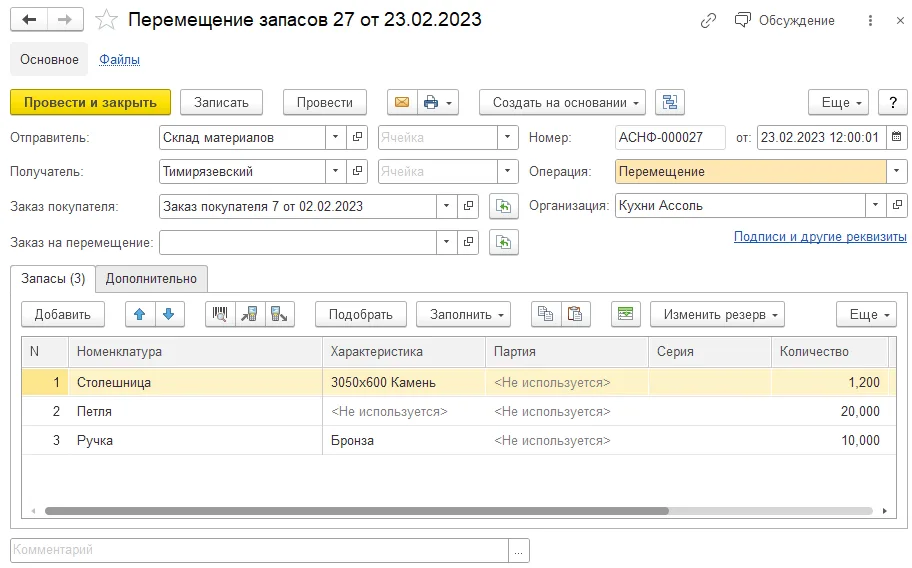Switch to the Основное tab
Screen dimensions: 912x568
click(x=49, y=59)
